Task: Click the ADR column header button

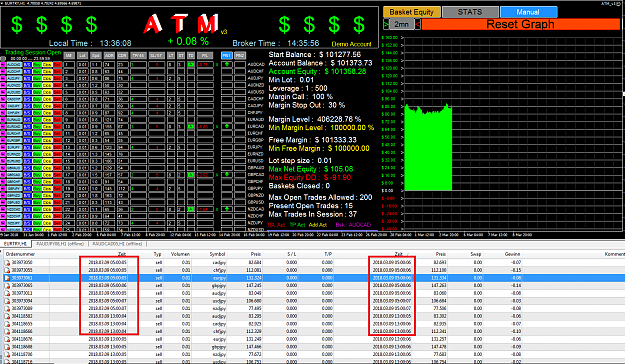Action: point(109,55)
